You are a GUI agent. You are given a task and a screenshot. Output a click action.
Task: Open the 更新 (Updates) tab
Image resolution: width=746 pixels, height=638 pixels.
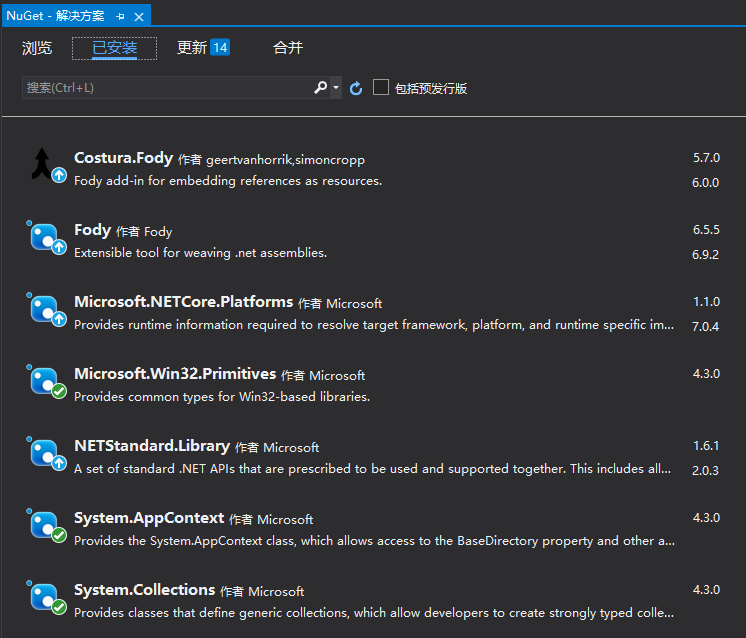click(x=192, y=48)
